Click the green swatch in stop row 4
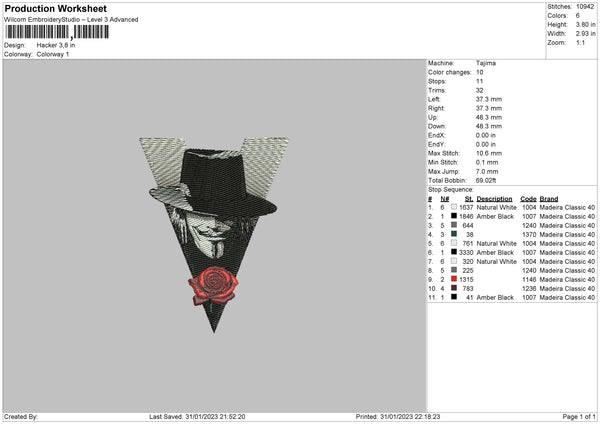Screen dimensions: 600x424 [454, 234]
